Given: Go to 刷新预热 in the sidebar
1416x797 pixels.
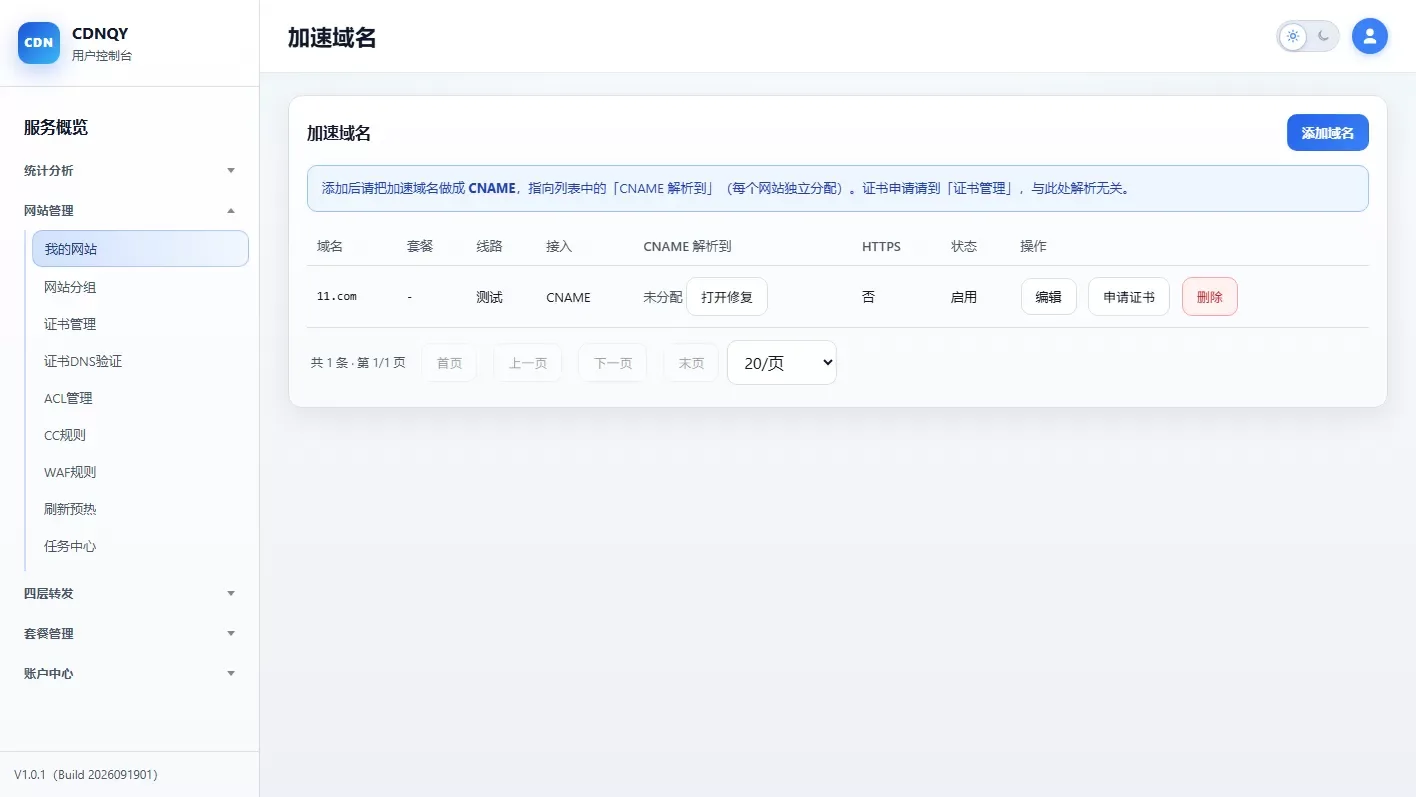Looking at the screenshot, I should coord(140,510).
